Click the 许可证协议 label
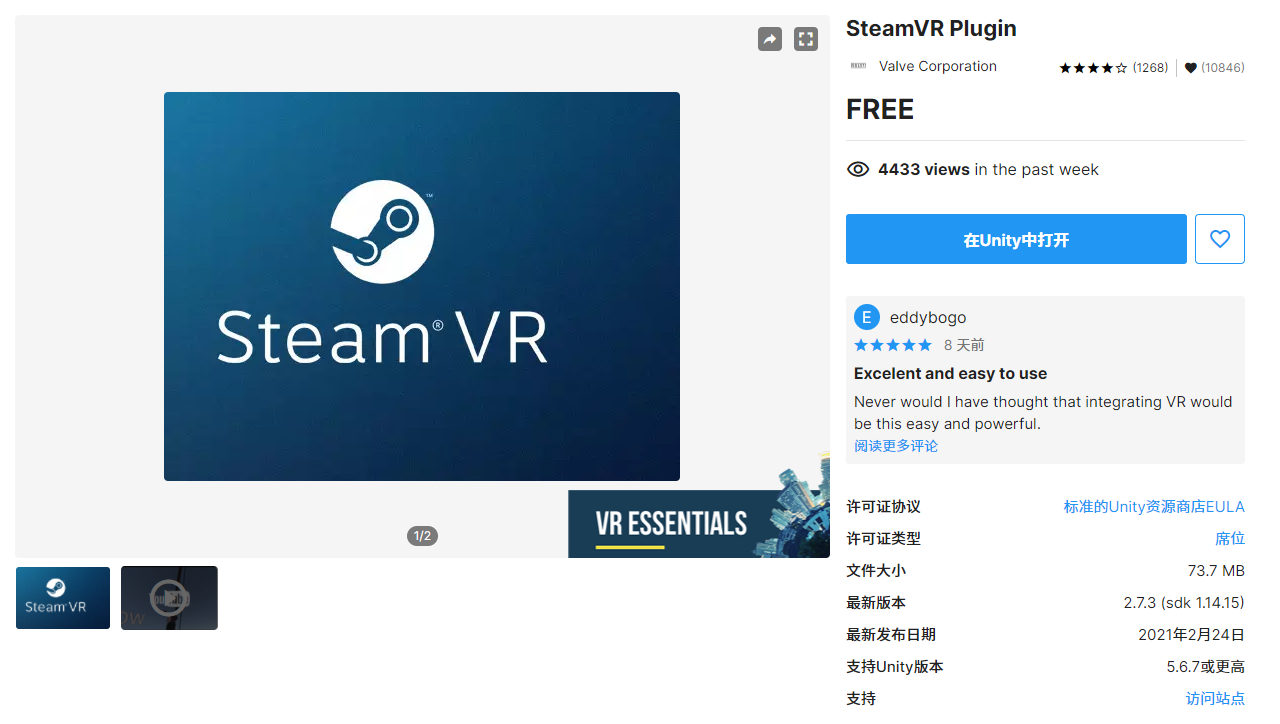This screenshot has height=724, width=1280. tap(883, 507)
